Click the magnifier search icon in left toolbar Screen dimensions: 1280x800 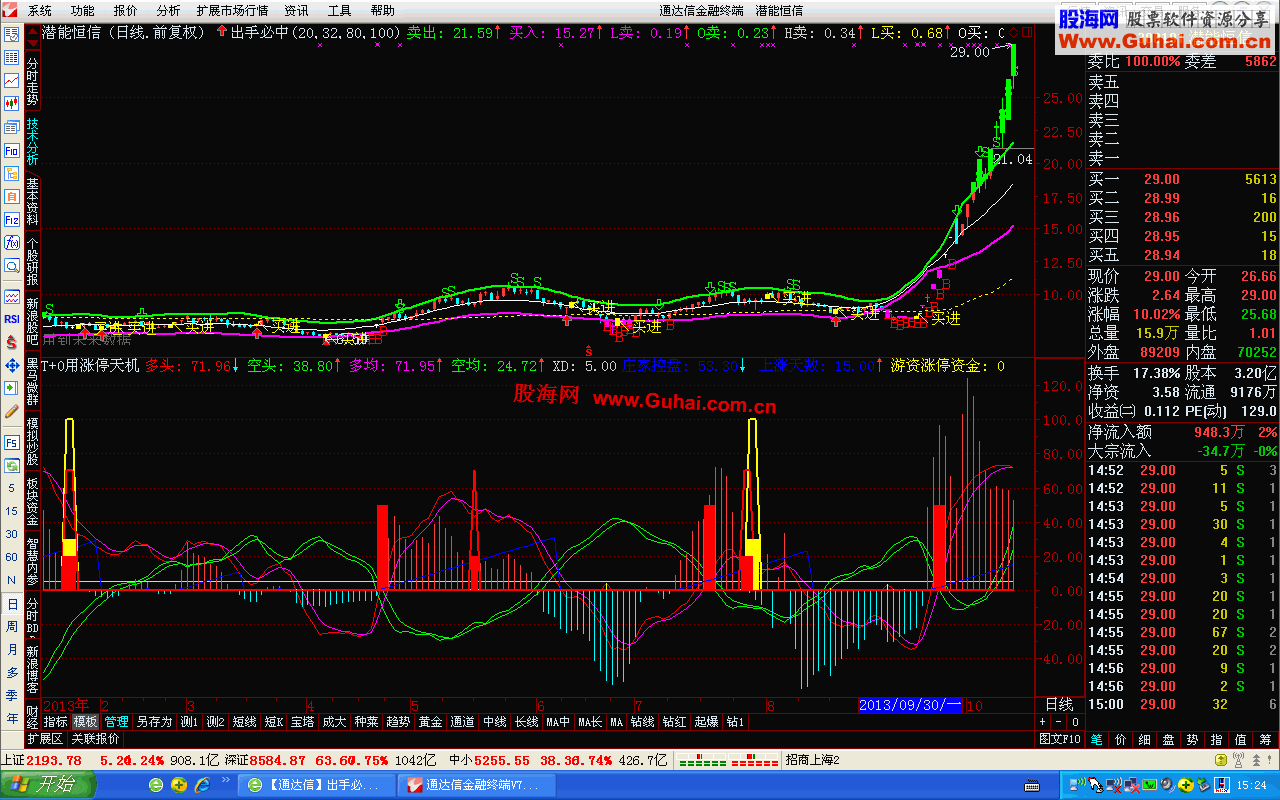12,265
